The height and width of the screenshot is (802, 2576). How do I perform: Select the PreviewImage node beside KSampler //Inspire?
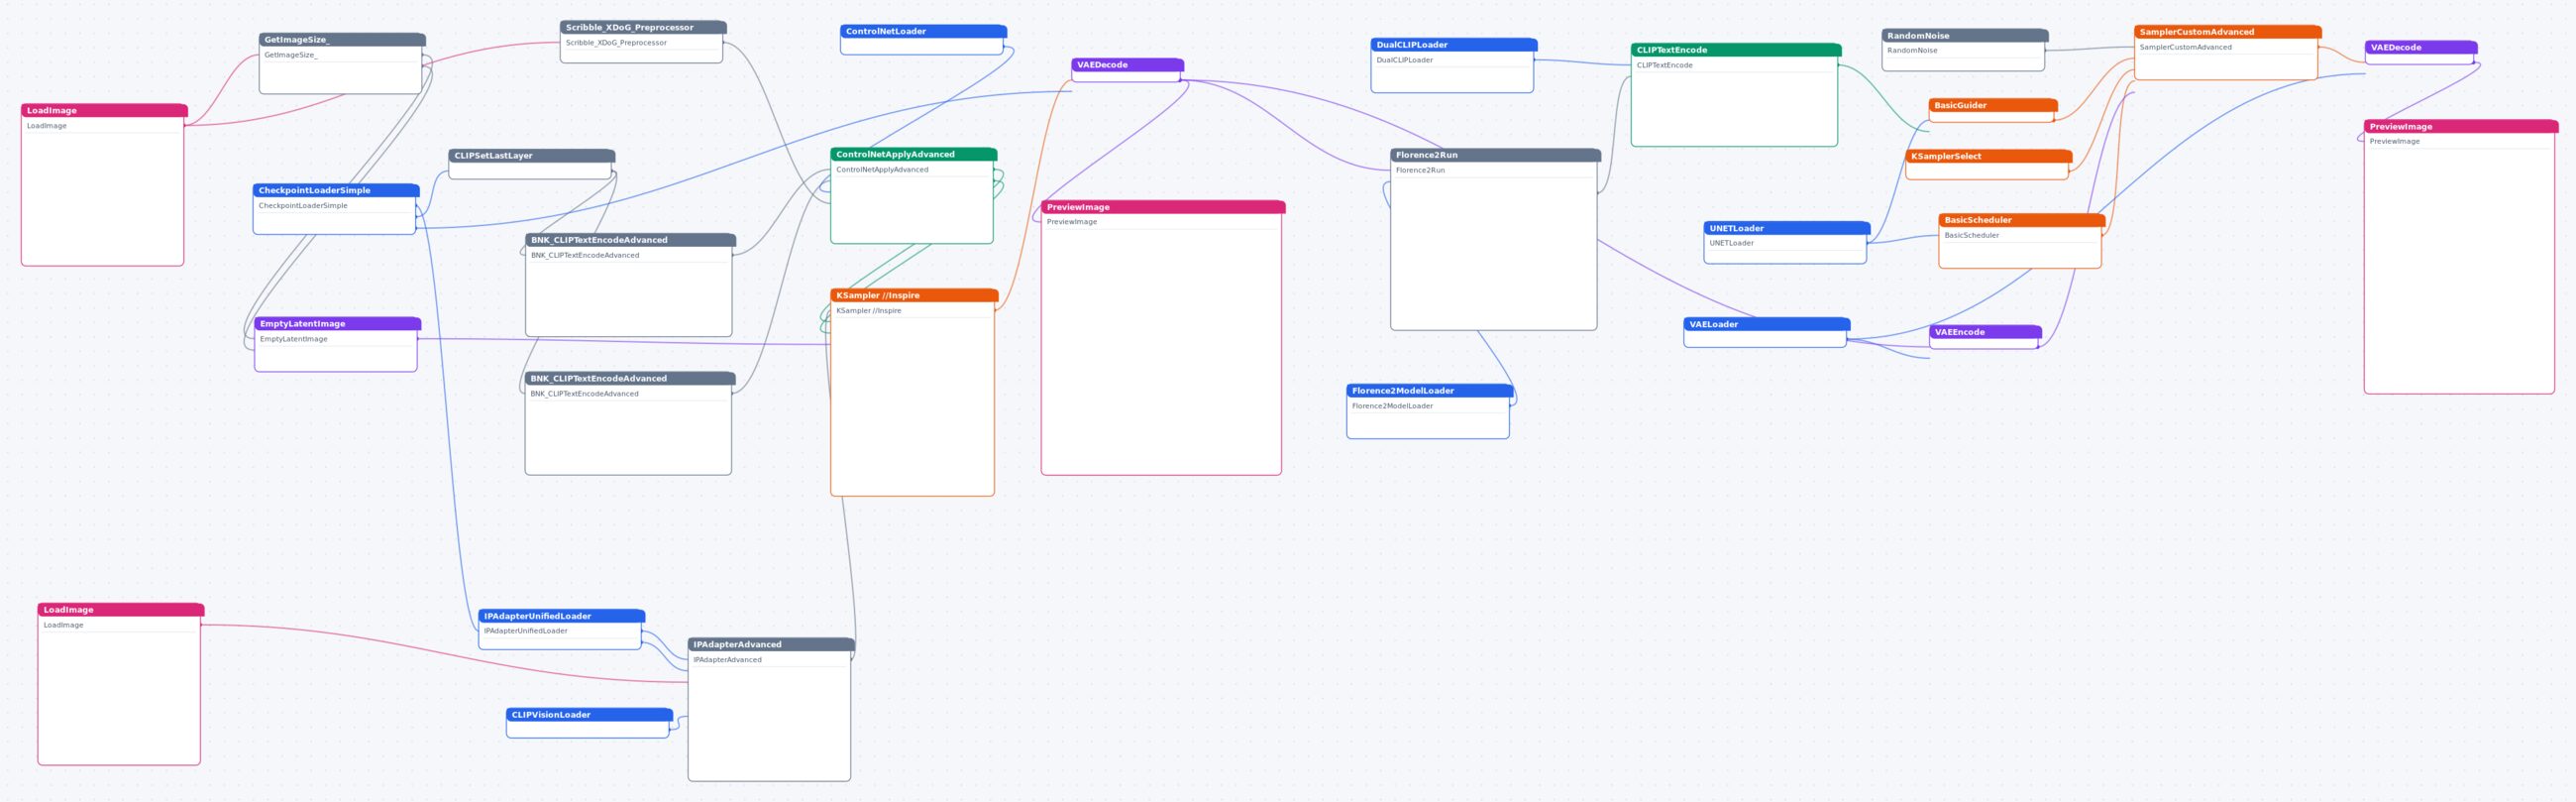1162,338
